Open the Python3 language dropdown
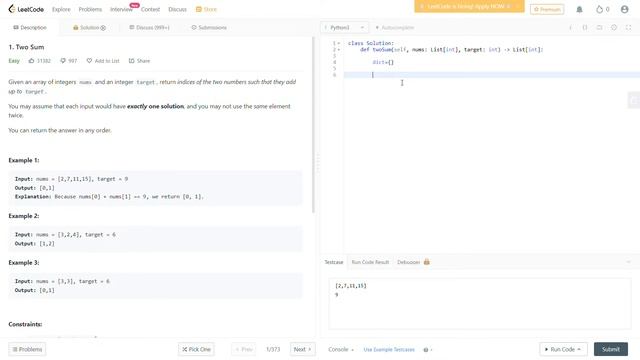 click(344, 27)
